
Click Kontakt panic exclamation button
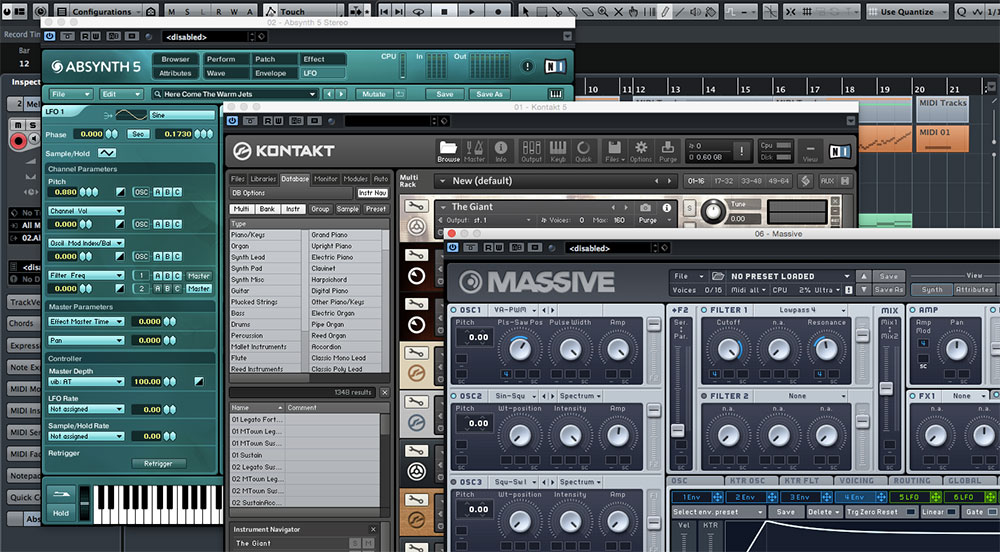point(741,151)
